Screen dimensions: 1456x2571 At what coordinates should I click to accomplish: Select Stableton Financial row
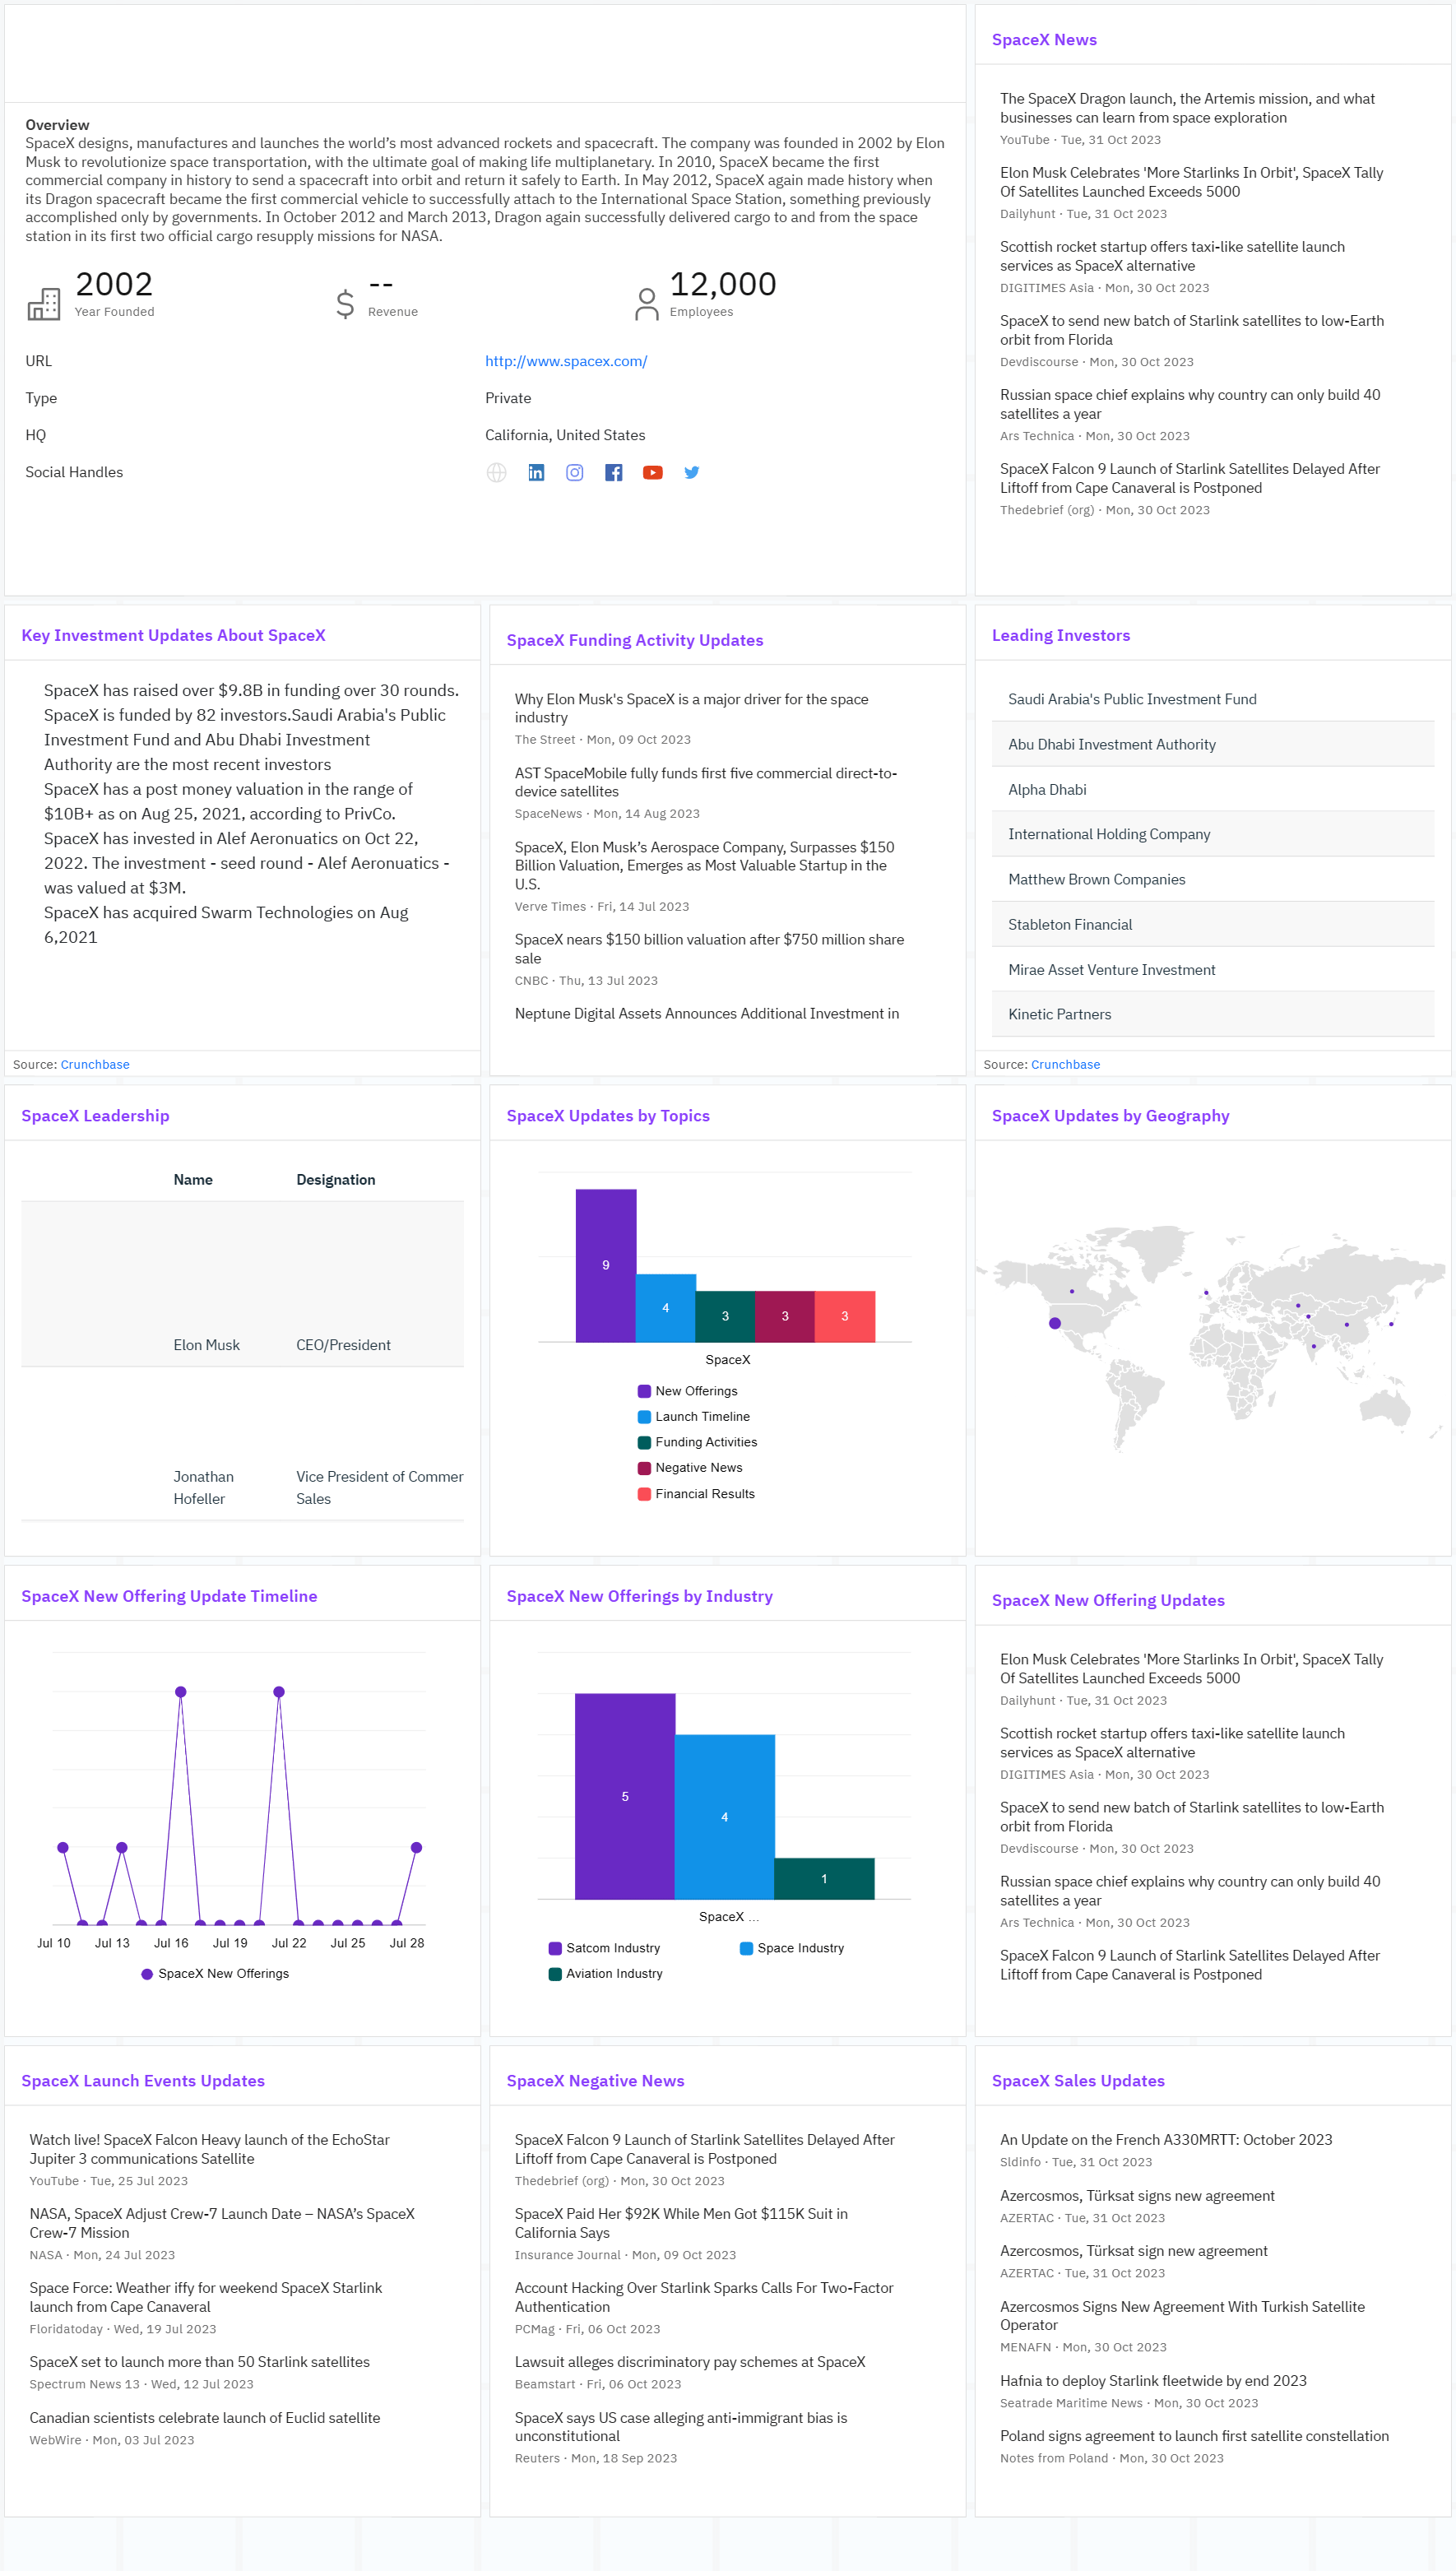point(1212,924)
